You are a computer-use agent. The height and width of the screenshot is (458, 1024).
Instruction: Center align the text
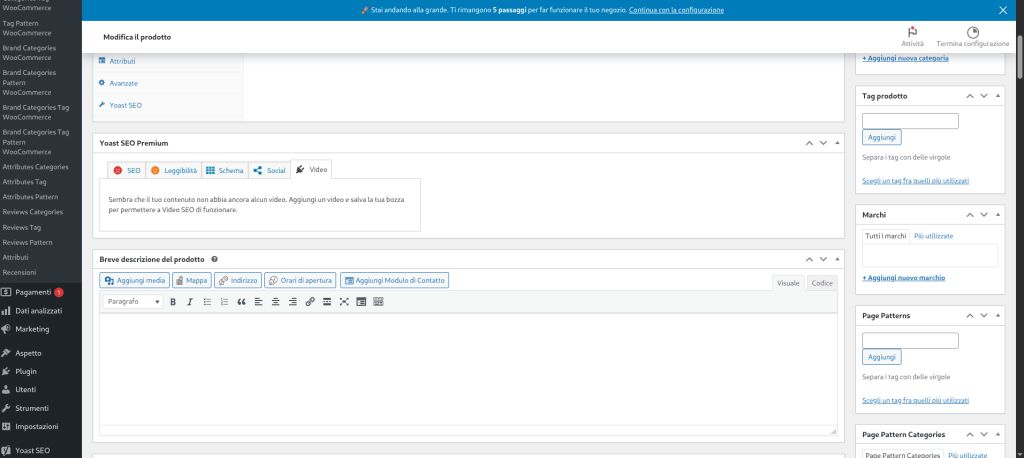click(275, 301)
